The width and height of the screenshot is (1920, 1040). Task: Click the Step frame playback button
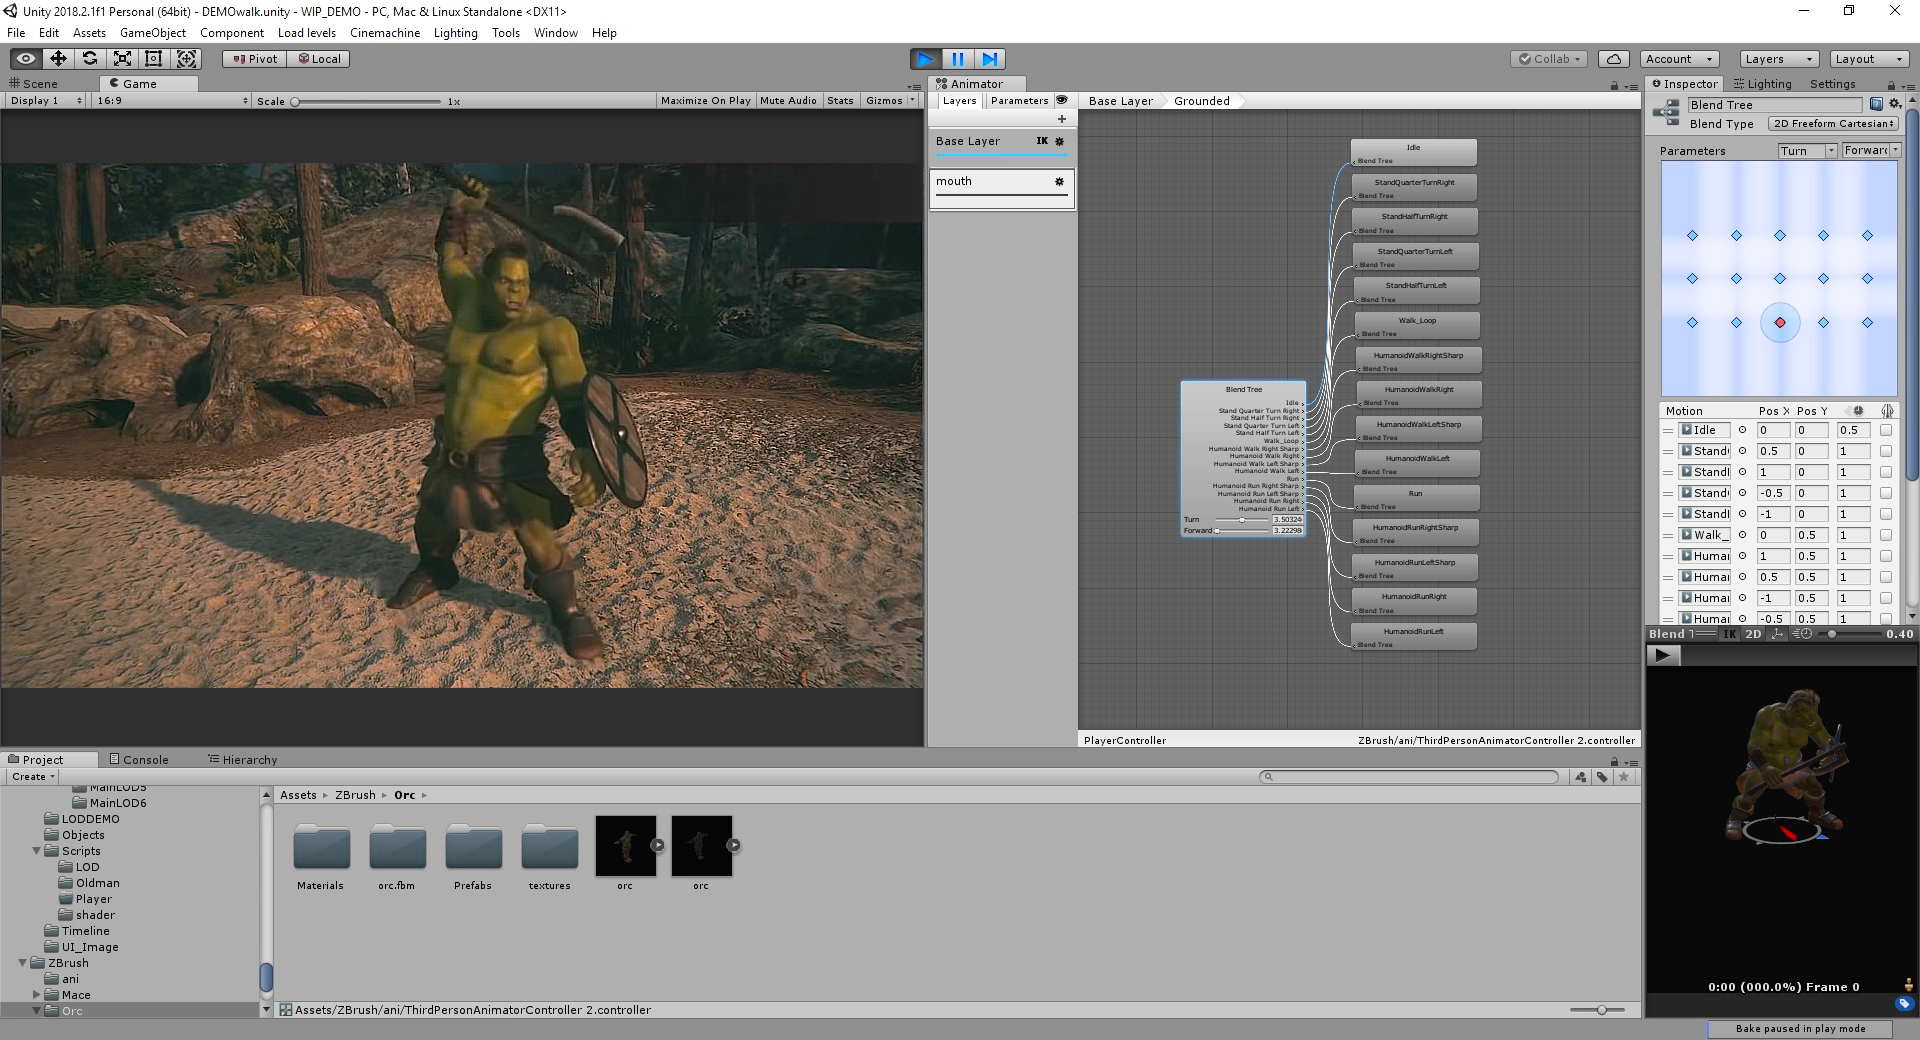[989, 59]
